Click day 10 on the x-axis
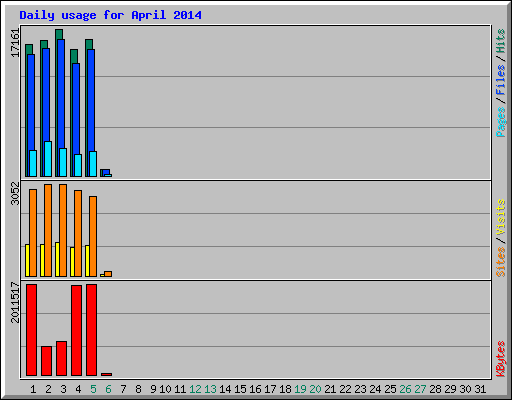Viewport: 512px width, 400px height. [165, 389]
